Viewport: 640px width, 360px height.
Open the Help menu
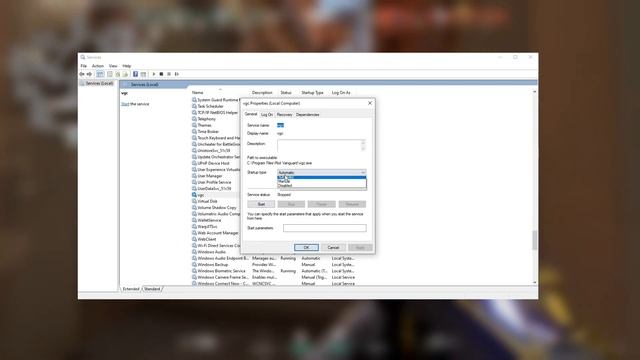pyautogui.click(x=127, y=66)
